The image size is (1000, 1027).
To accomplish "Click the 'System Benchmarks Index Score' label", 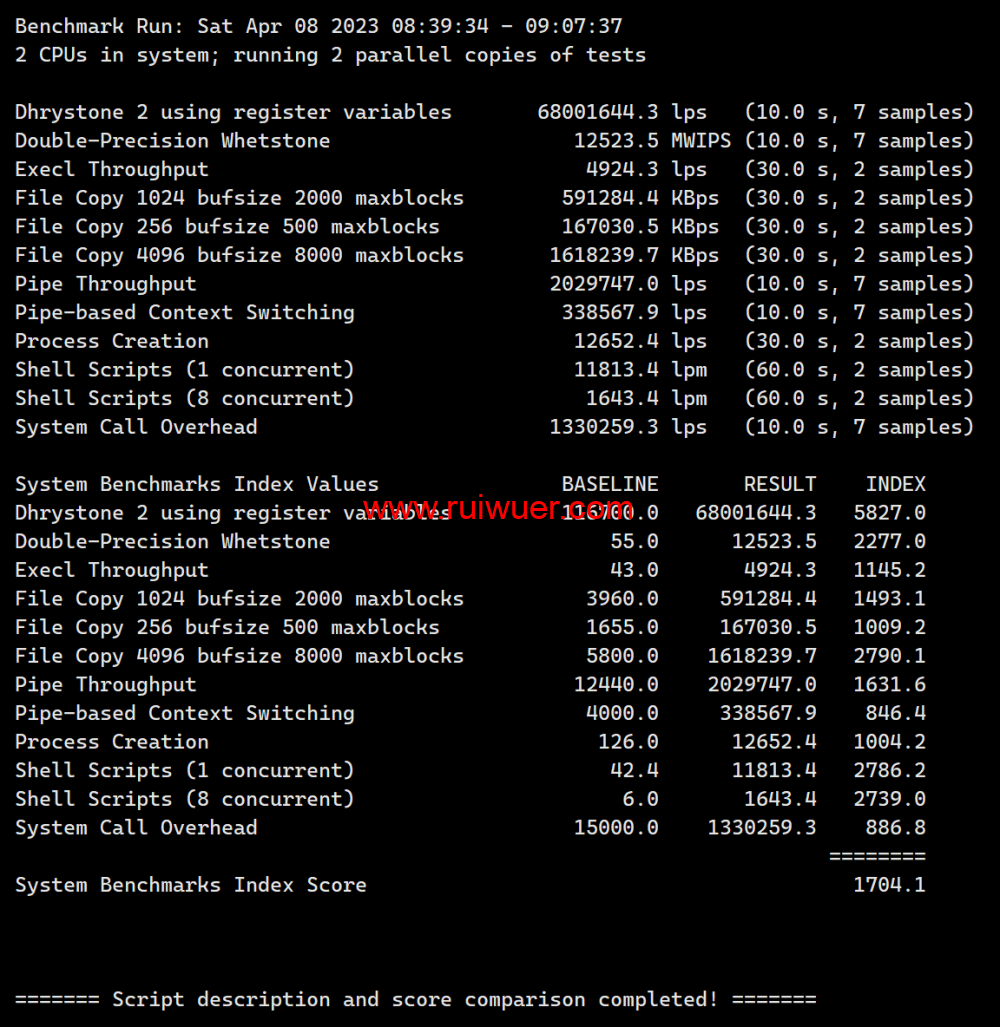I will (x=190, y=885).
